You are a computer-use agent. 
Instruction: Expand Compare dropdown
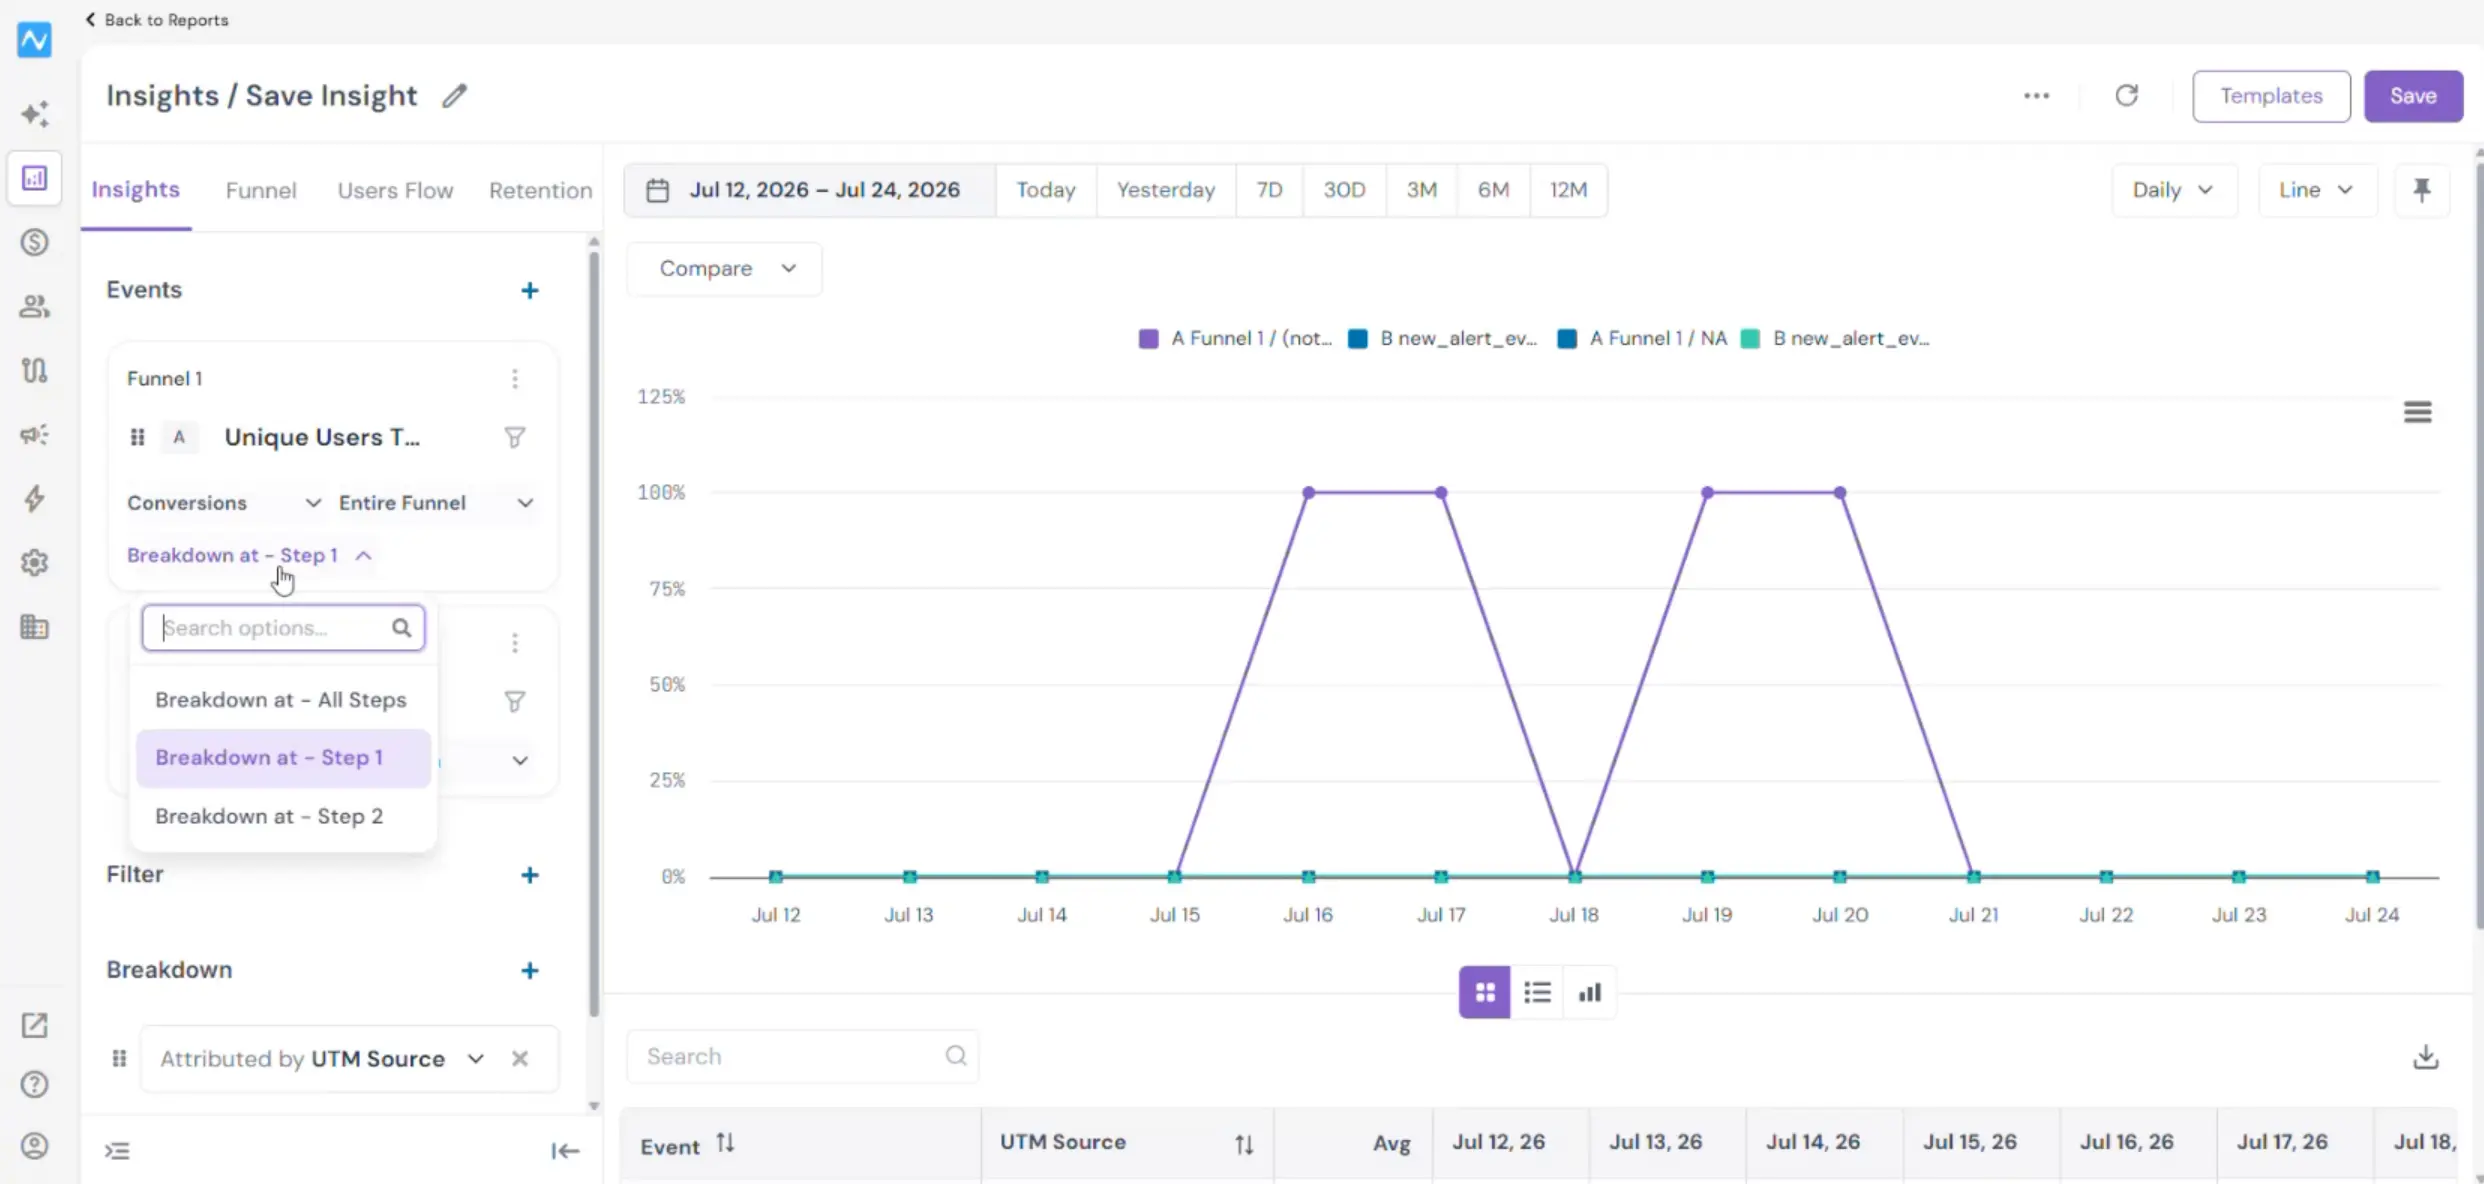pyautogui.click(x=725, y=269)
